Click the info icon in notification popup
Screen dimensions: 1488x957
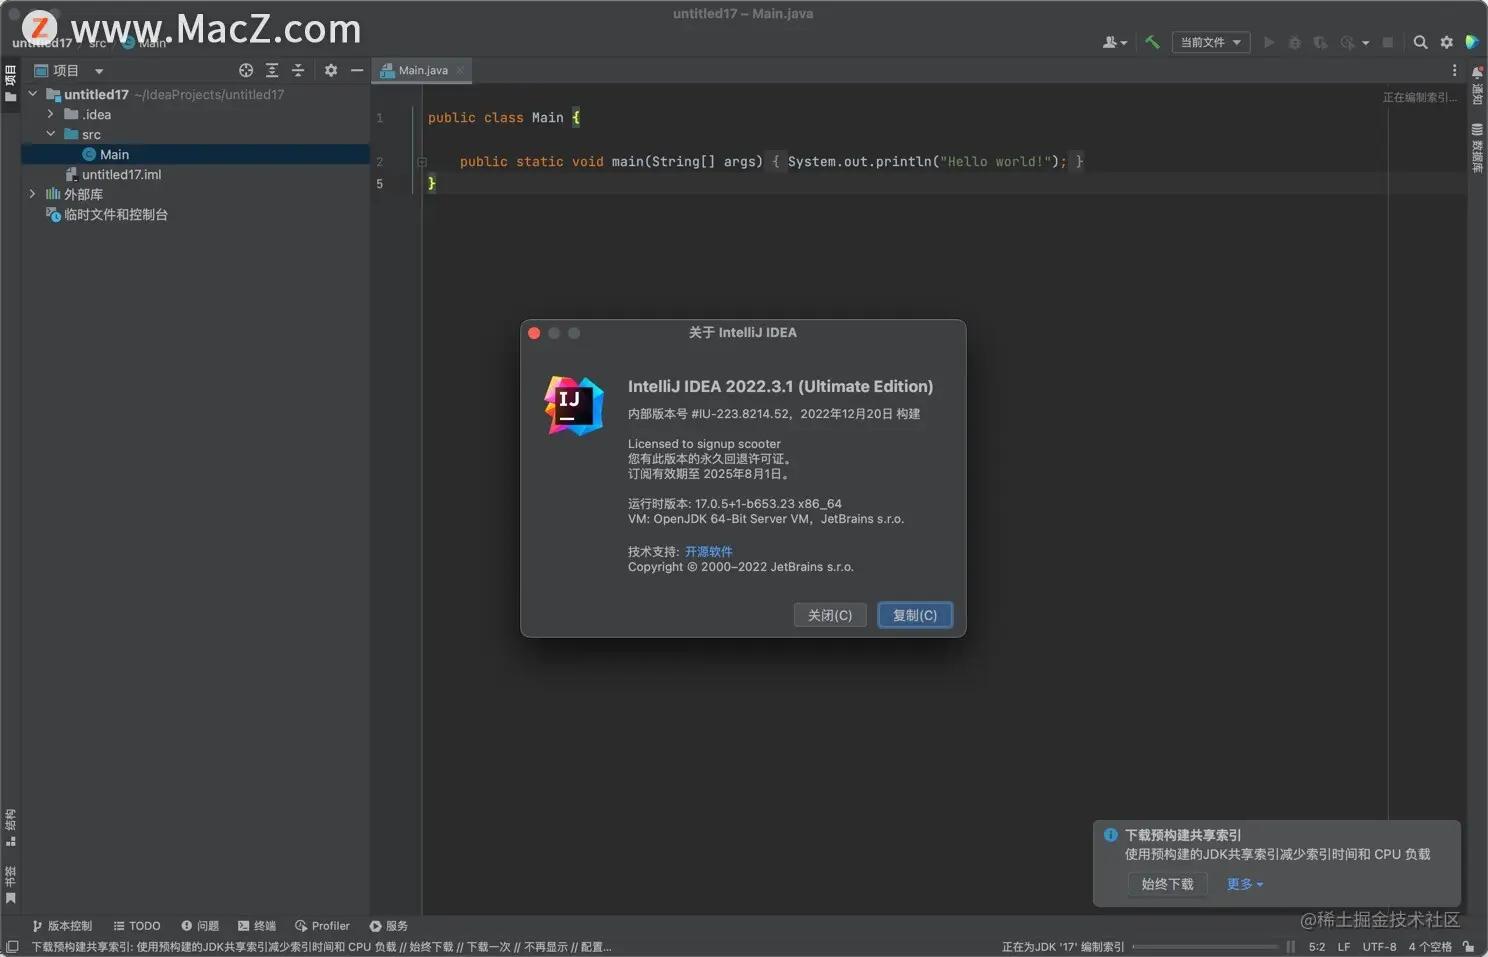(x=1110, y=834)
